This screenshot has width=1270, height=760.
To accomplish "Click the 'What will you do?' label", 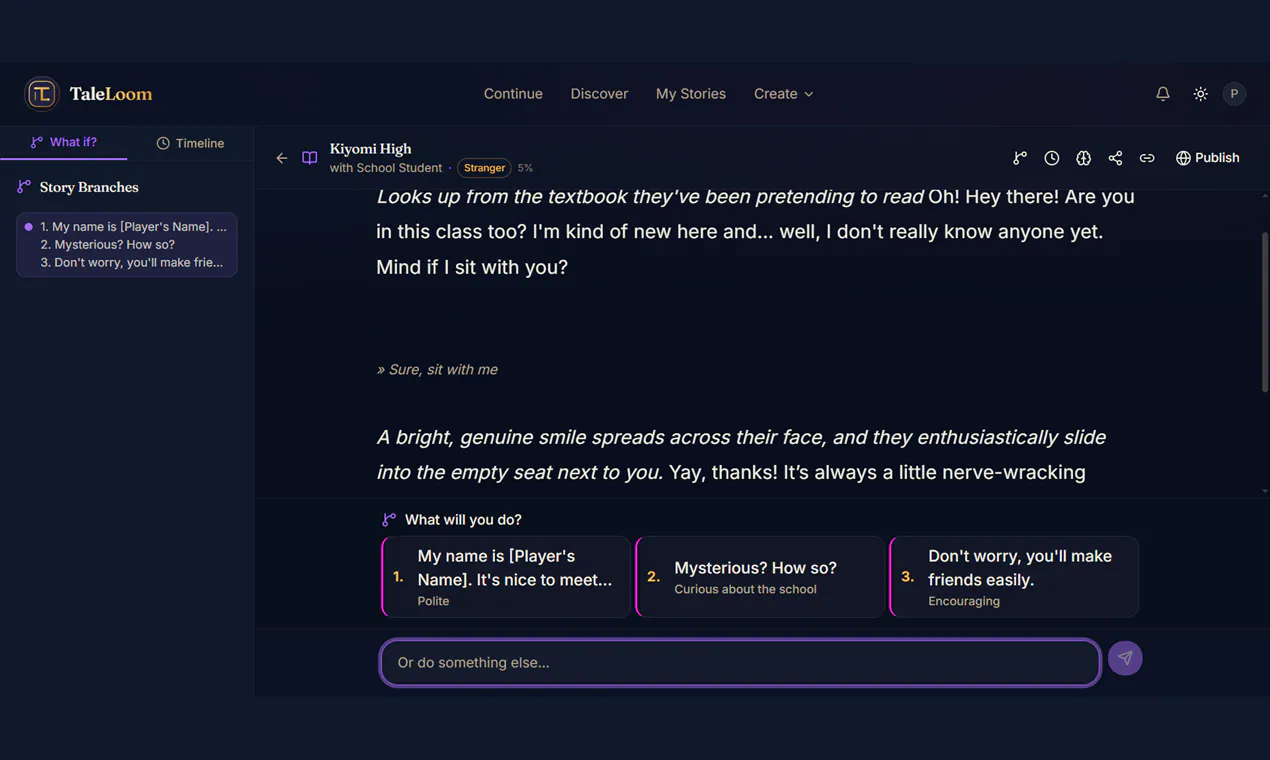I will pos(463,520).
